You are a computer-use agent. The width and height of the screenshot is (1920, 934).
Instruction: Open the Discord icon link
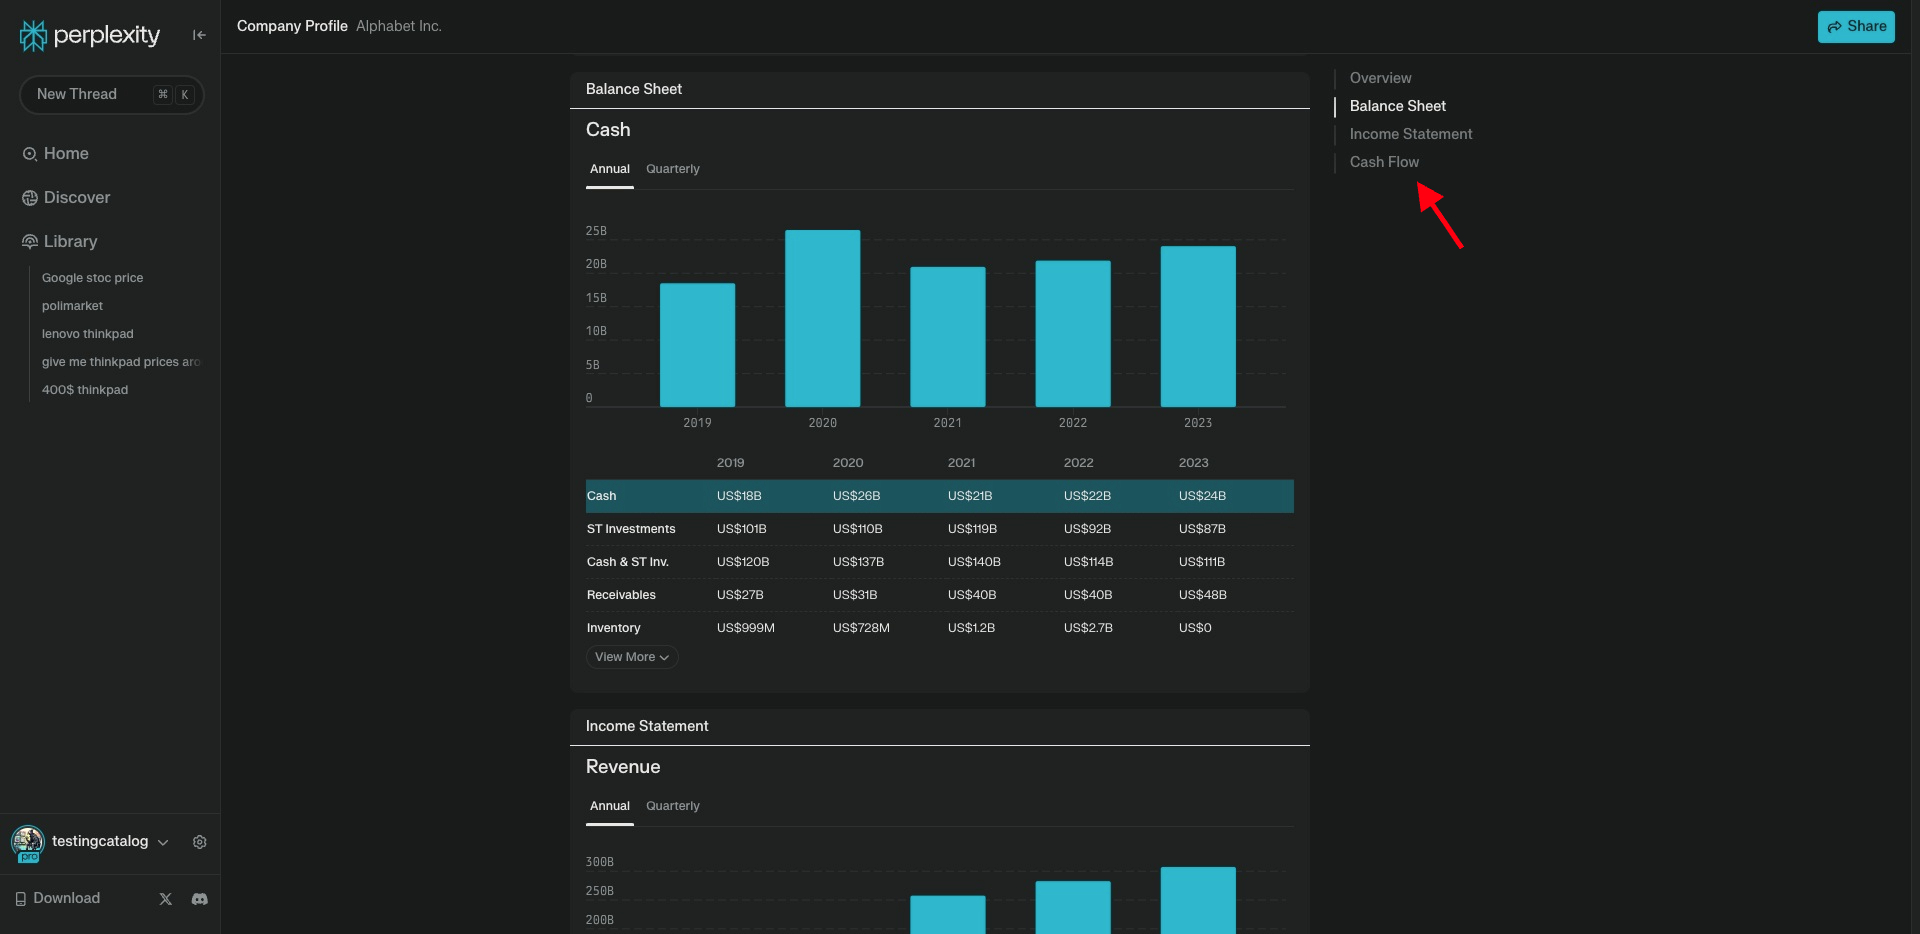coord(200,899)
